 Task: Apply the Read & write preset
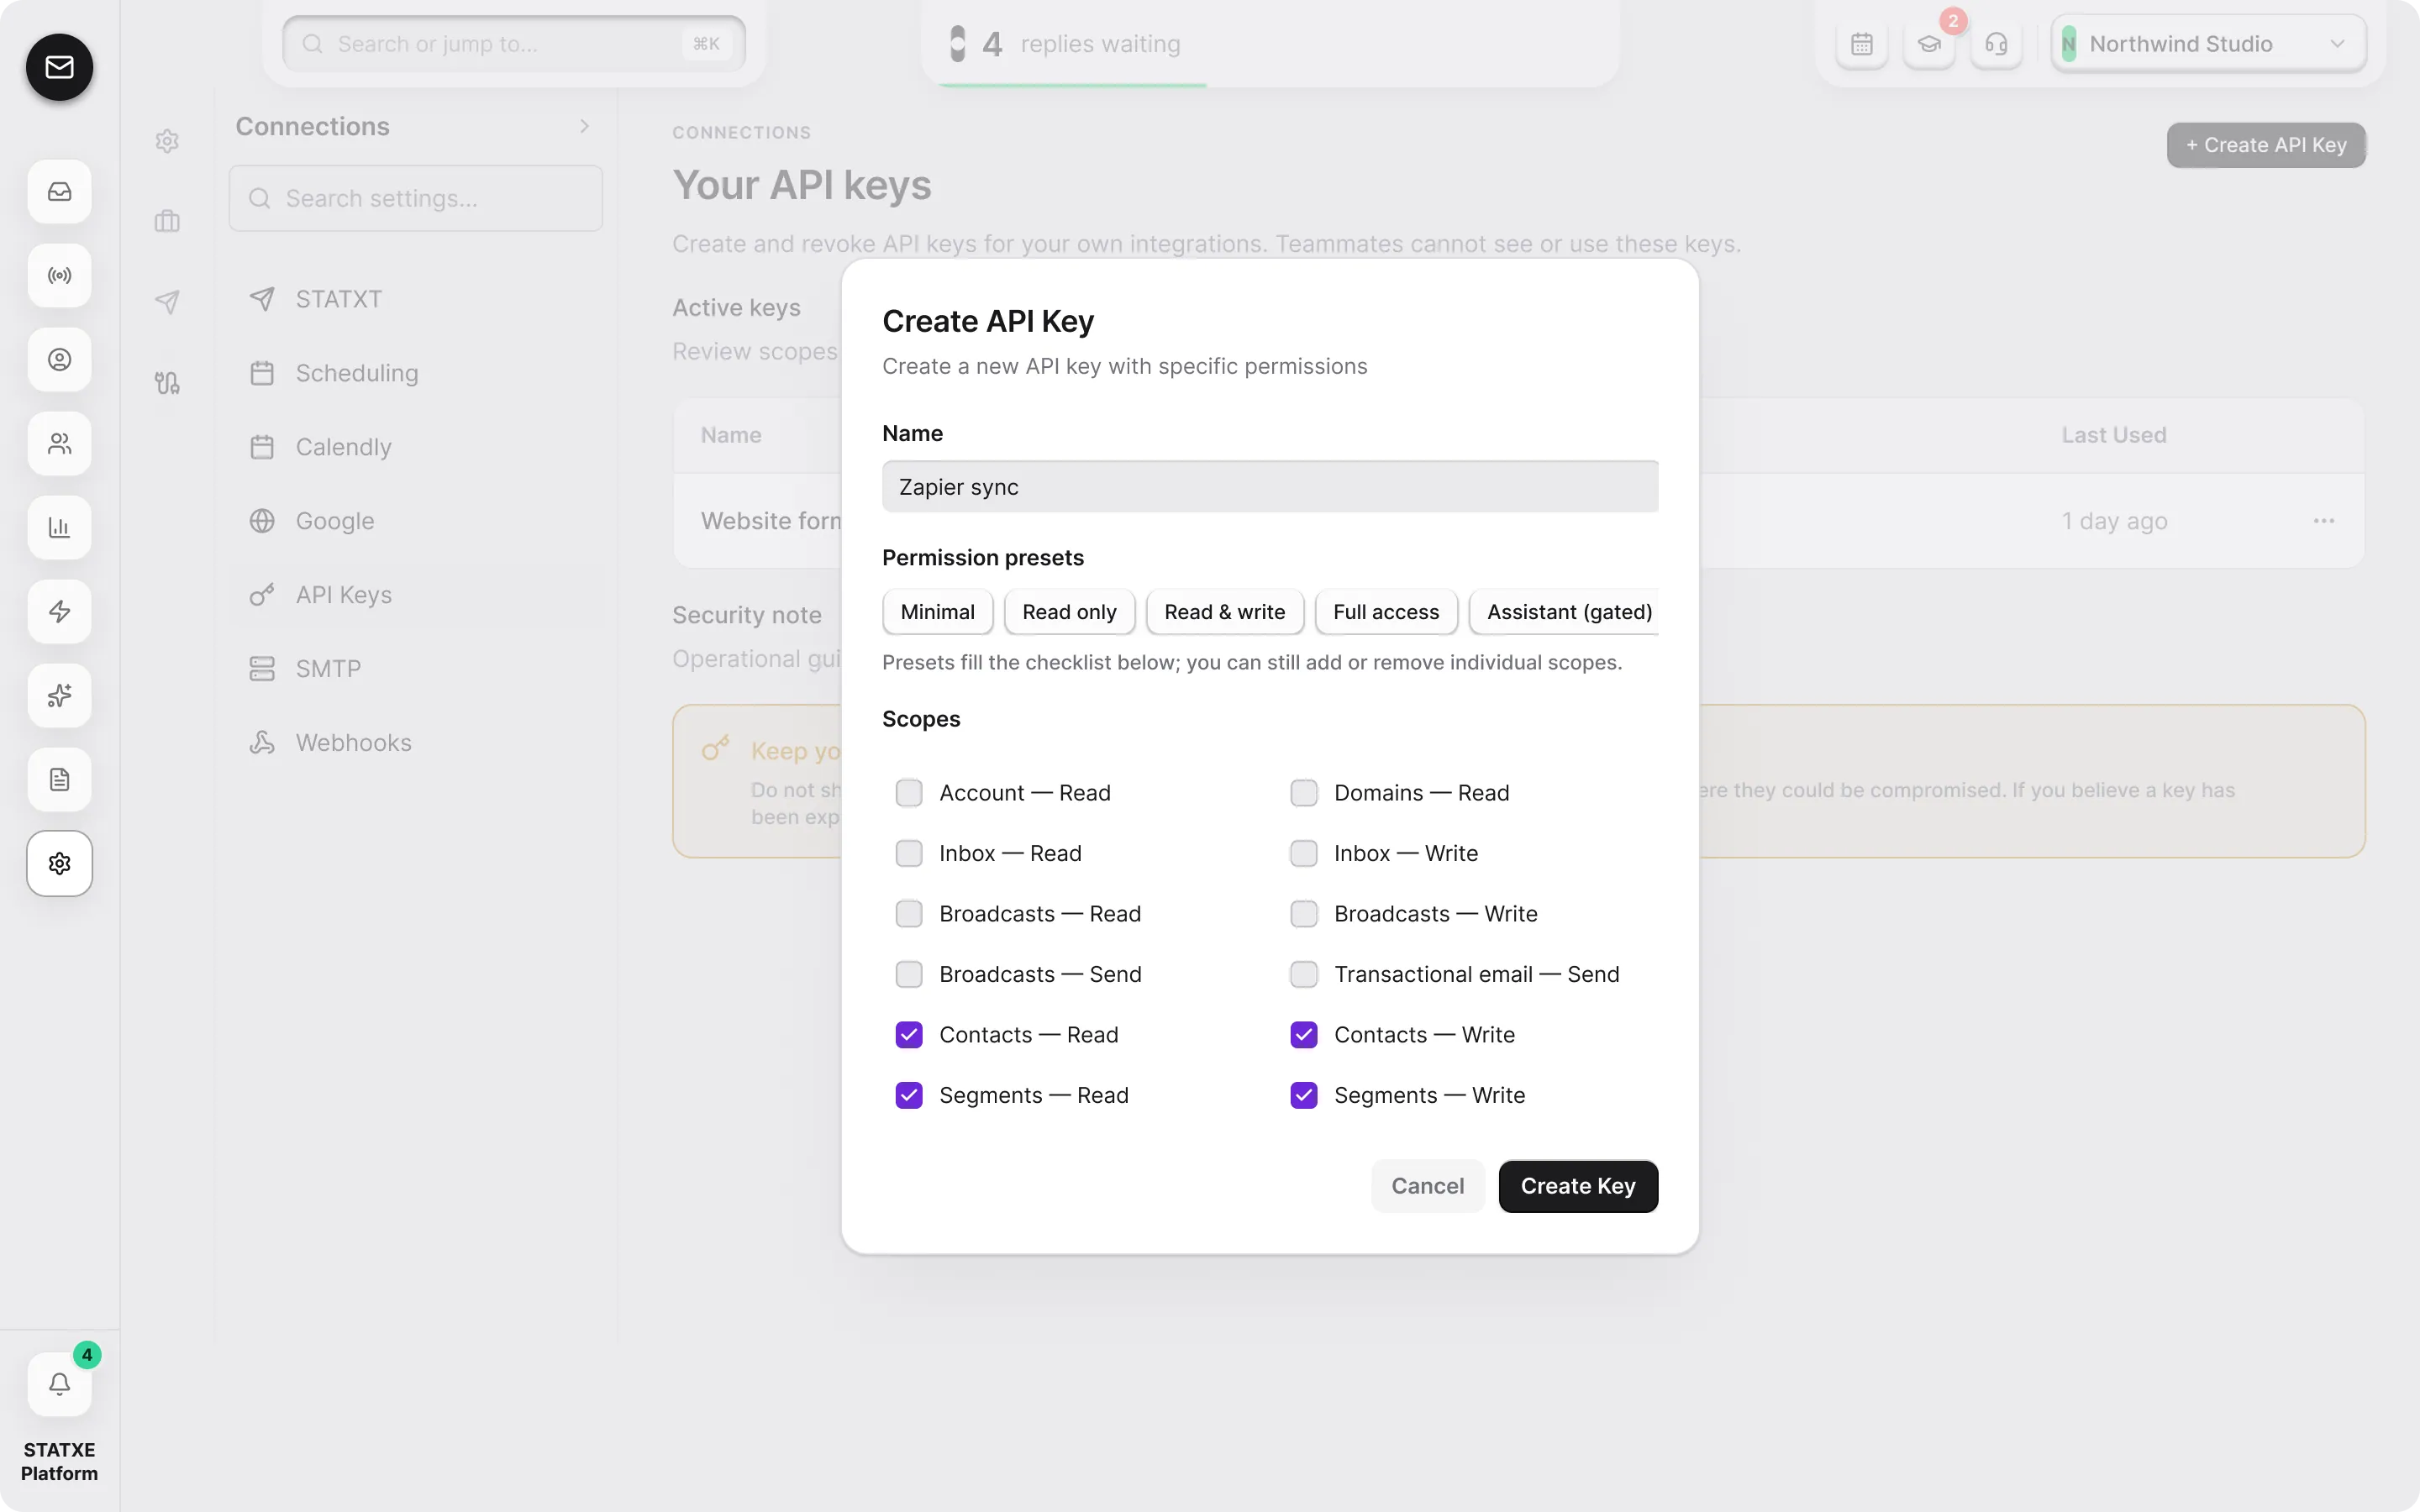[x=1224, y=612]
